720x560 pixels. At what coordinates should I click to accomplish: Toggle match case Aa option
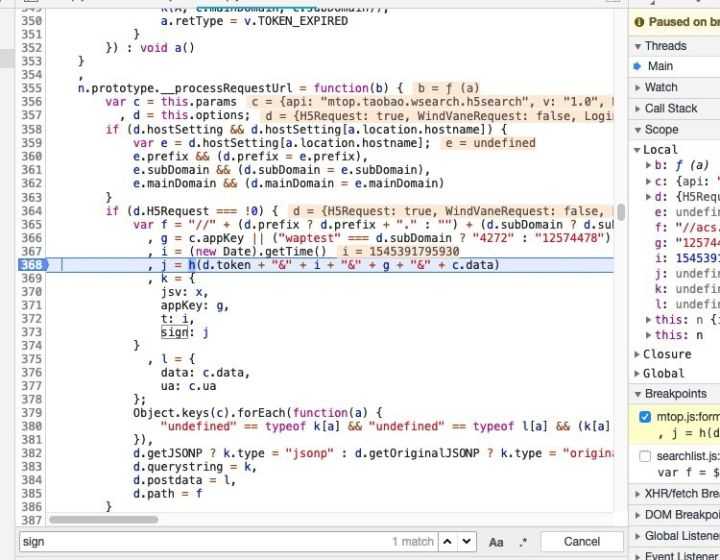coord(496,543)
